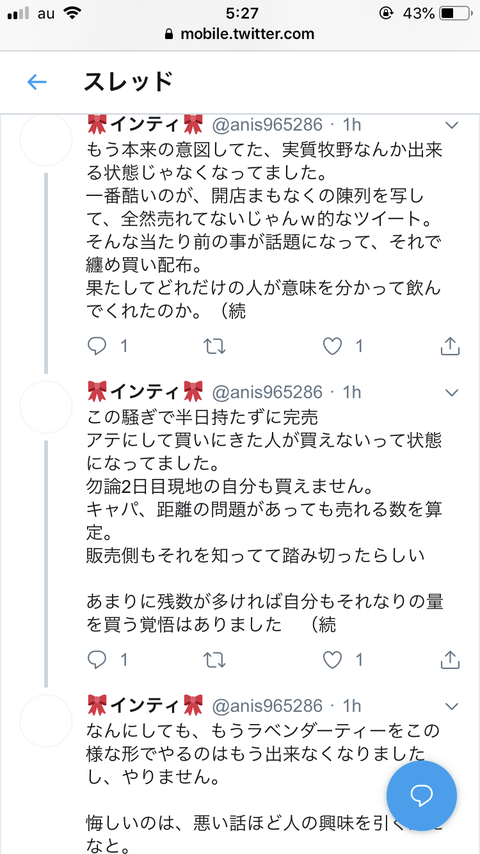
Task: Open options chevron on third tweet
Action: (x=452, y=706)
